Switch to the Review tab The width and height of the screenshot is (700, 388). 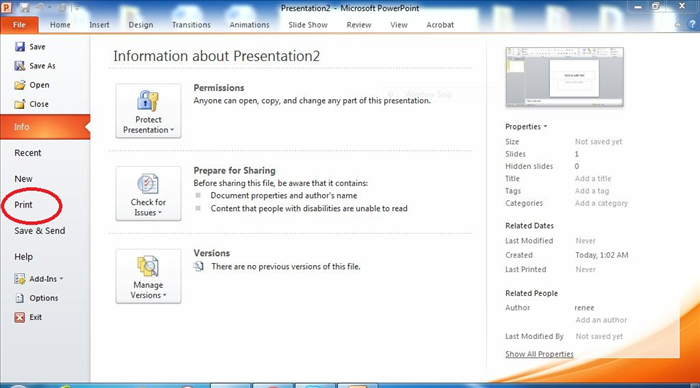(x=358, y=25)
